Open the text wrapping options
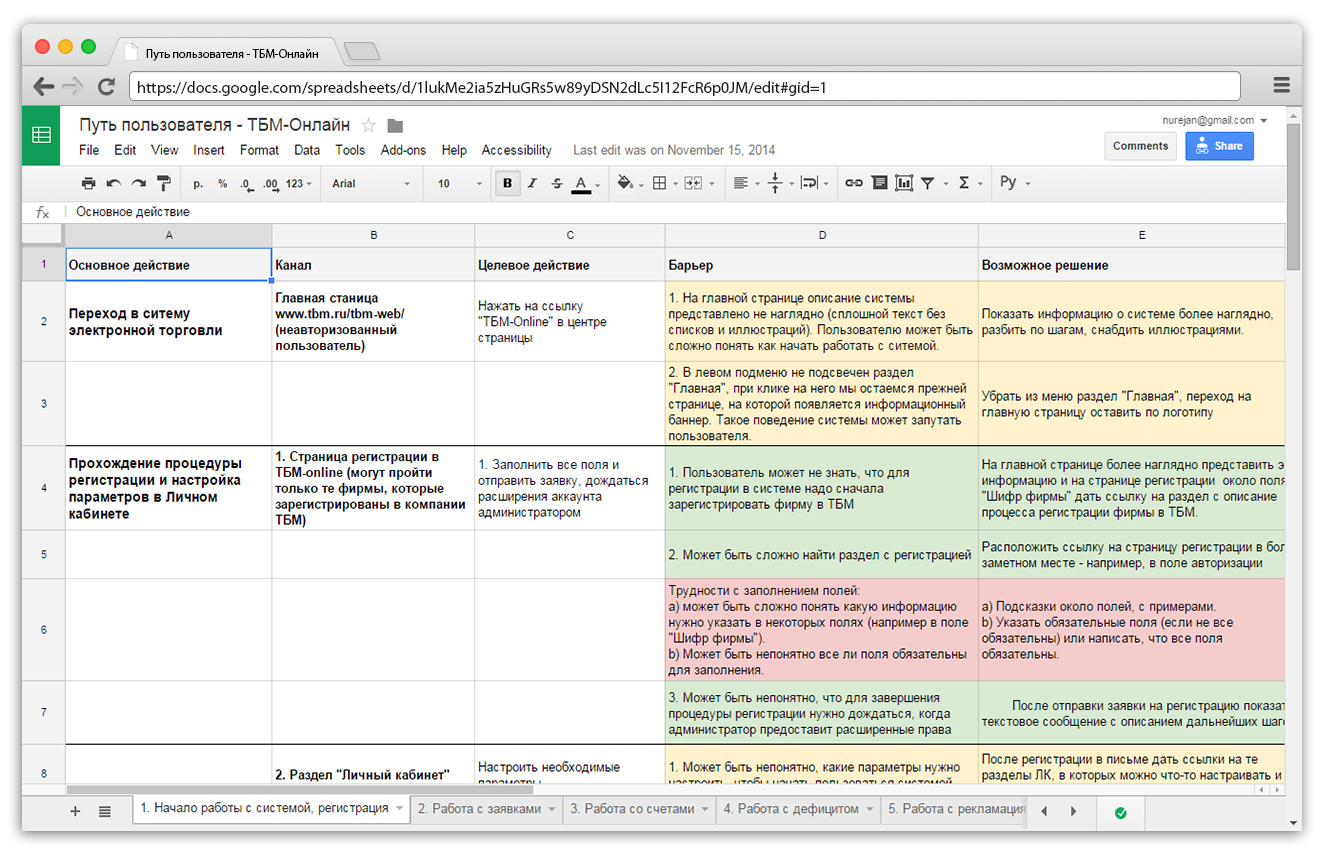Screen dimensions: 1324x852 pos(814,183)
